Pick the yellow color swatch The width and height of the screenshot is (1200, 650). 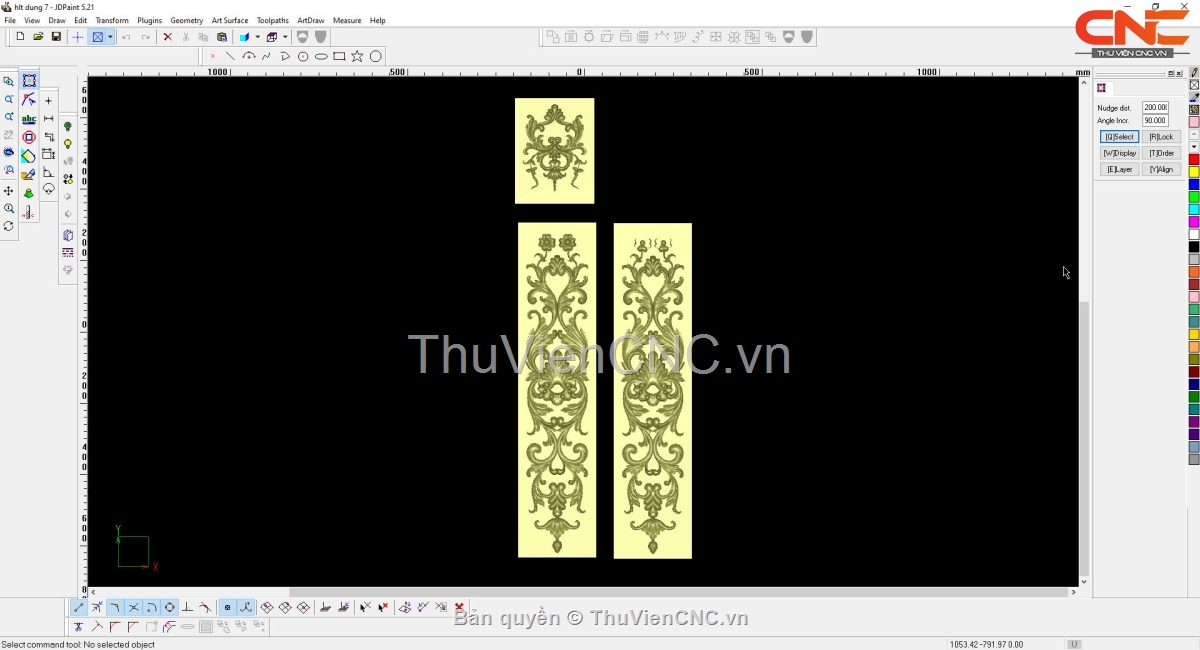1194,172
